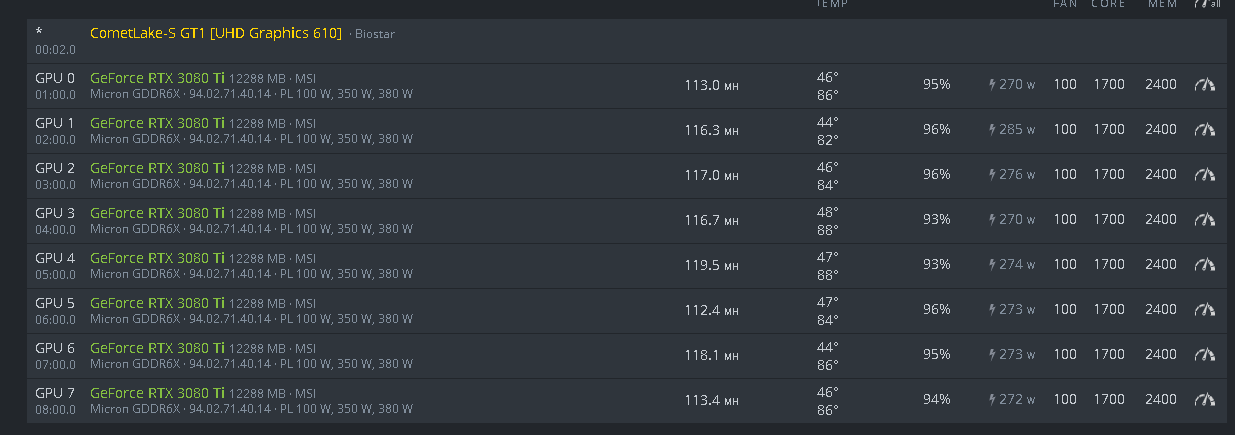
Task: Open overclock settings for GPU 7
Action: click(1204, 400)
